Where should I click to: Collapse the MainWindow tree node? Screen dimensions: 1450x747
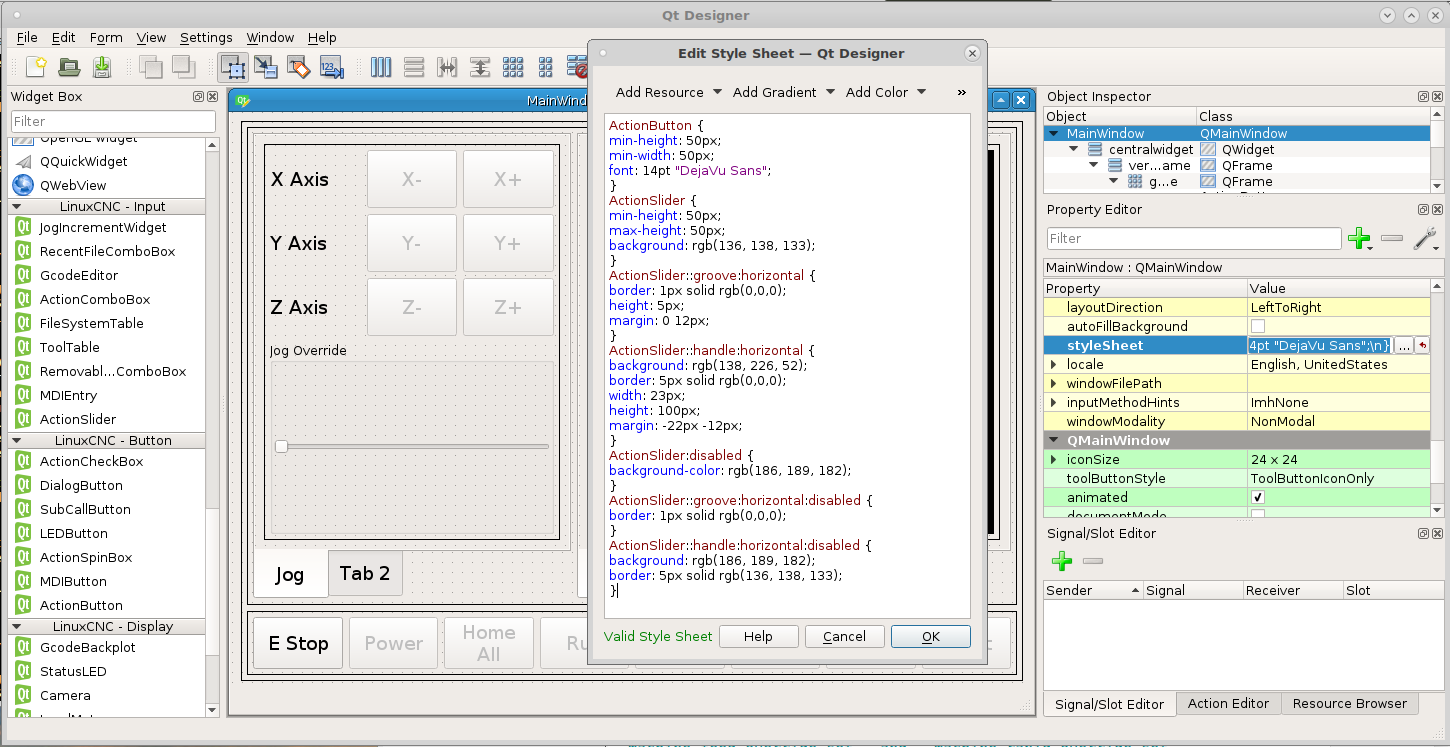pyautogui.click(x=1054, y=133)
